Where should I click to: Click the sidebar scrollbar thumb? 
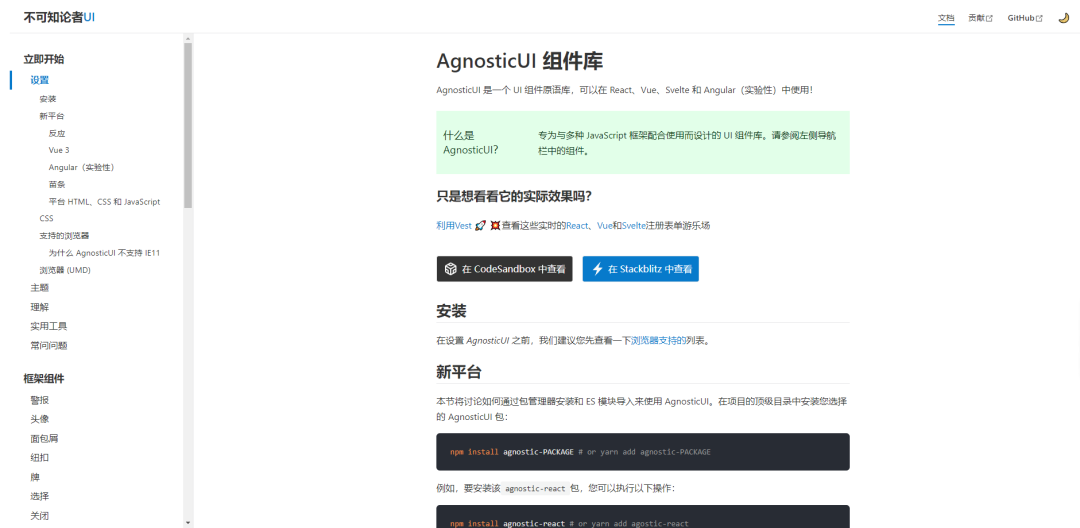[x=188, y=125]
